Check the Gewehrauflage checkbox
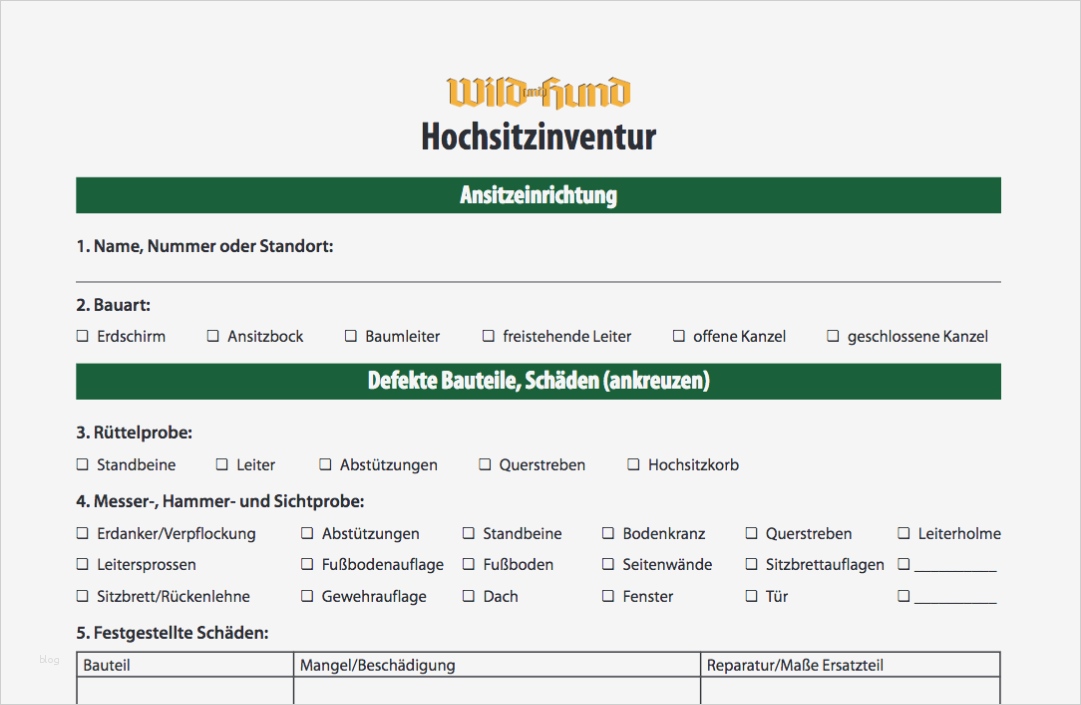The image size is (1081, 705). 307,595
